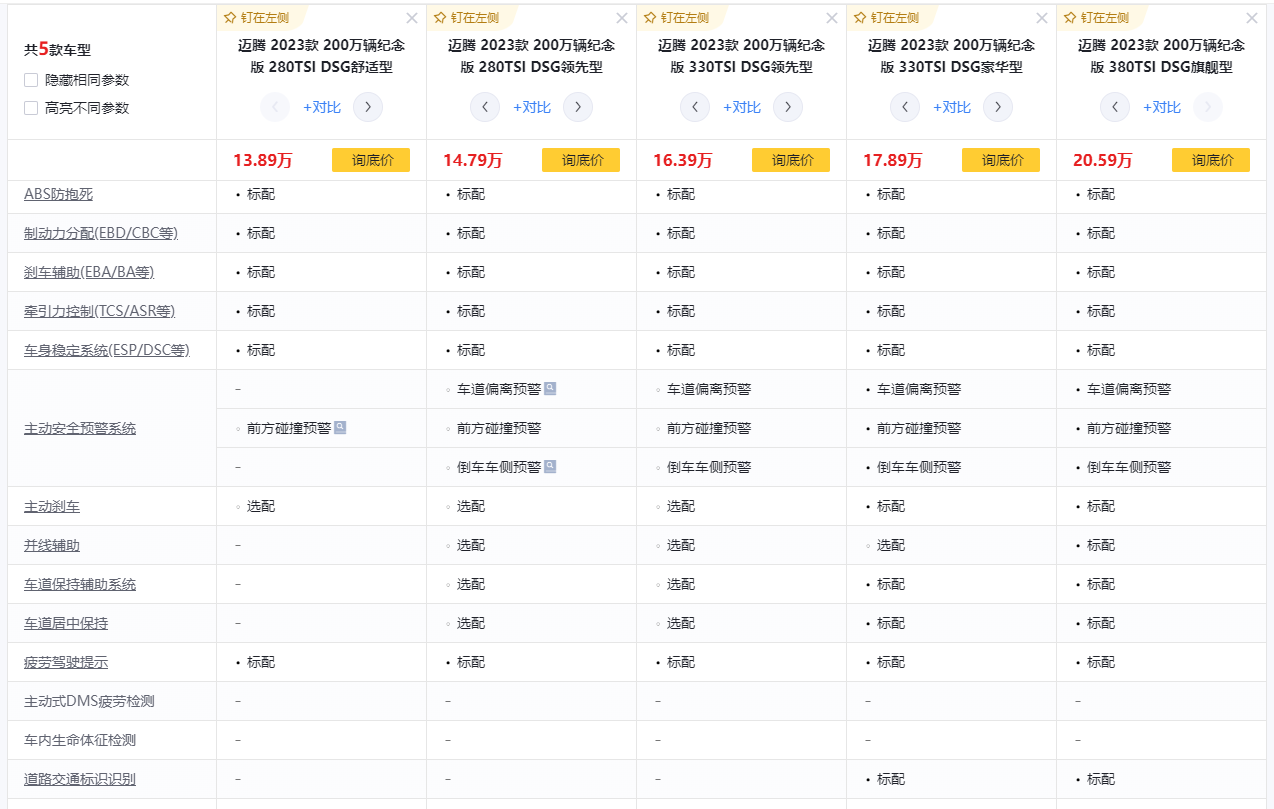Click info icon beside 280TSI领先型 车道偏离预警

[551, 389]
